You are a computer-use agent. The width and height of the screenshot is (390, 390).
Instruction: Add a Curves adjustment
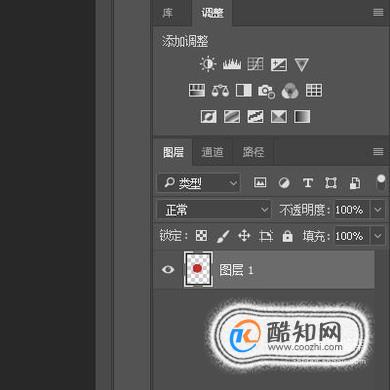tap(255, 64)
